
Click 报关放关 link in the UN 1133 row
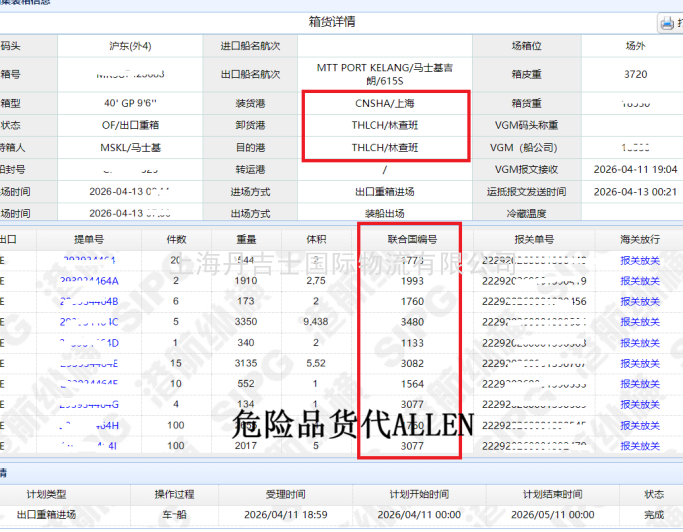(640, 342)
